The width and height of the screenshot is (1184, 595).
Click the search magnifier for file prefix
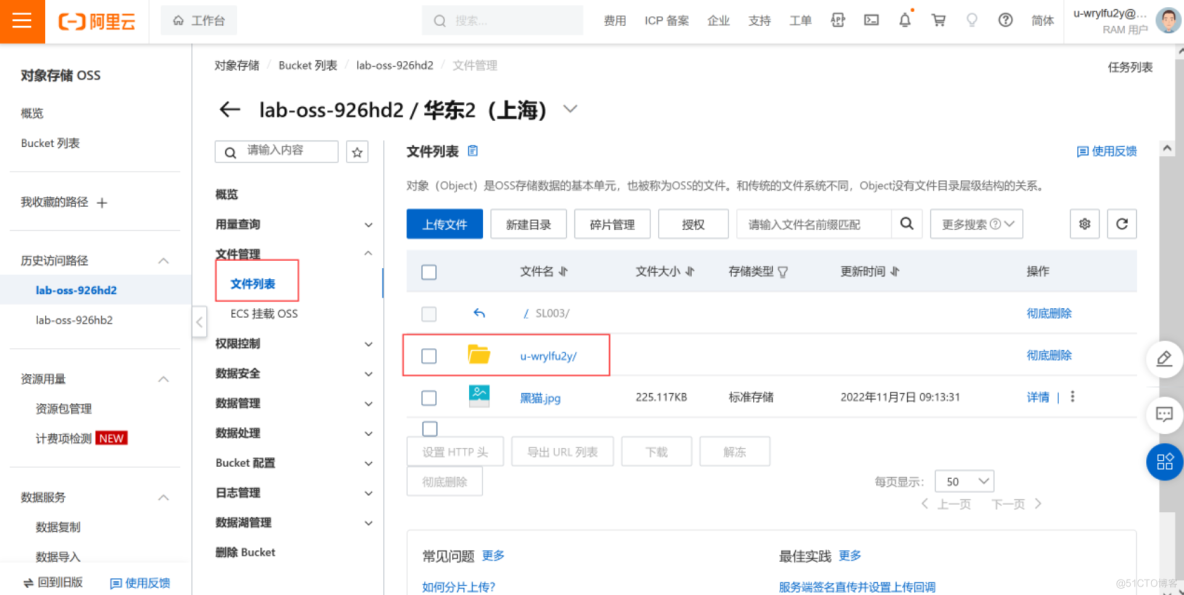tap(906, 224)
